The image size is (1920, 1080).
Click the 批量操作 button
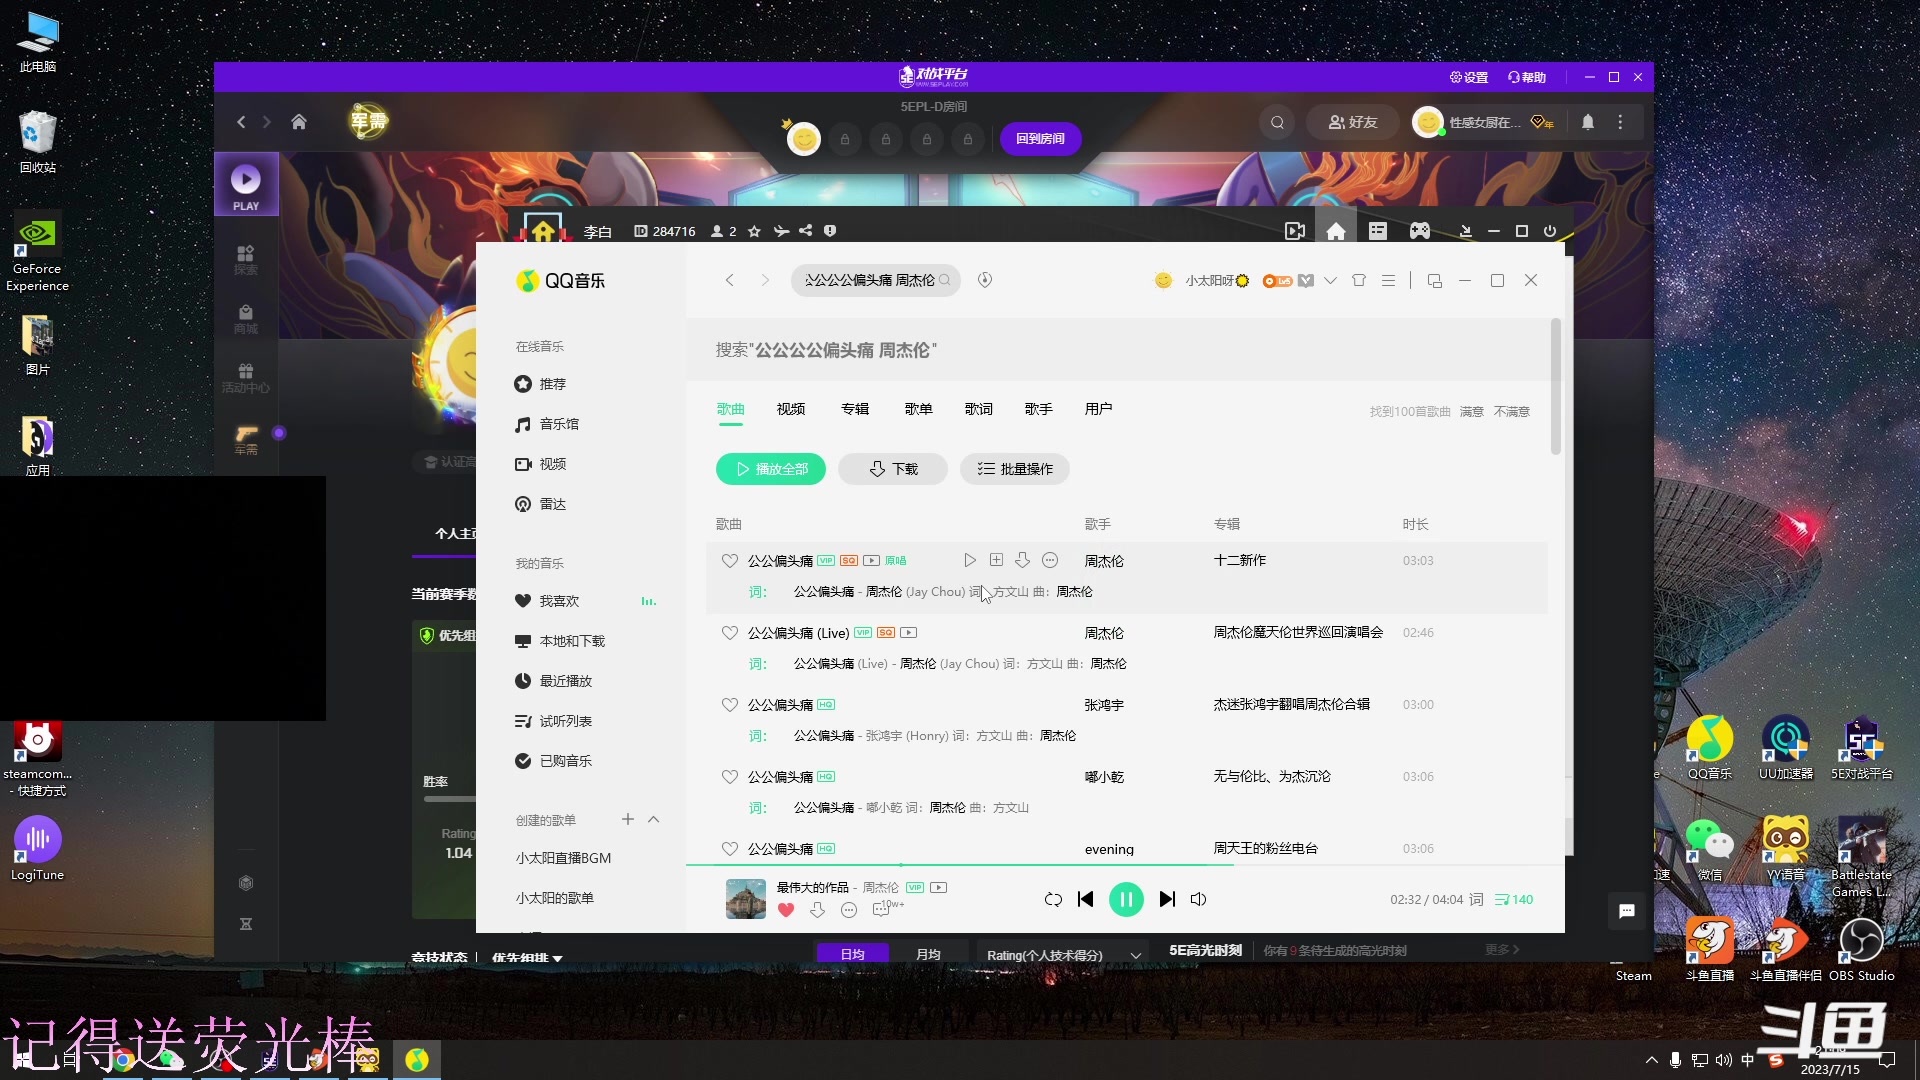coord(1015,469)
